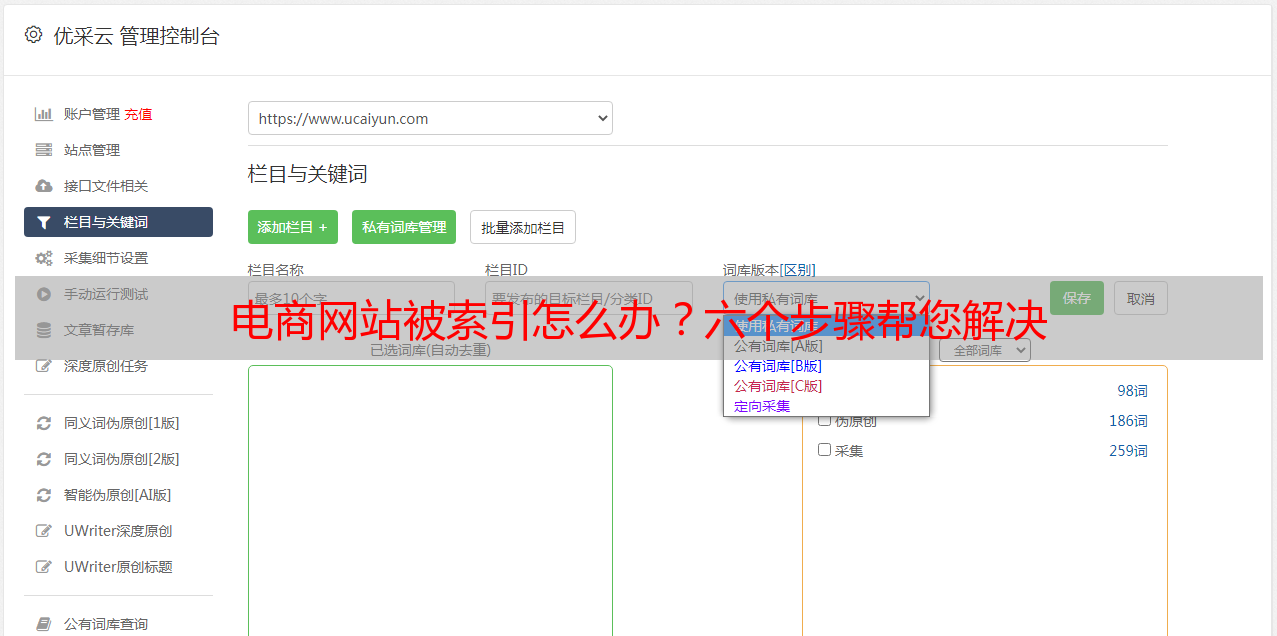This screenshot has height=636, width=1277.
Task: Select the 同义词伪原创[1版] refresh icon
Action: pos(44,423)
